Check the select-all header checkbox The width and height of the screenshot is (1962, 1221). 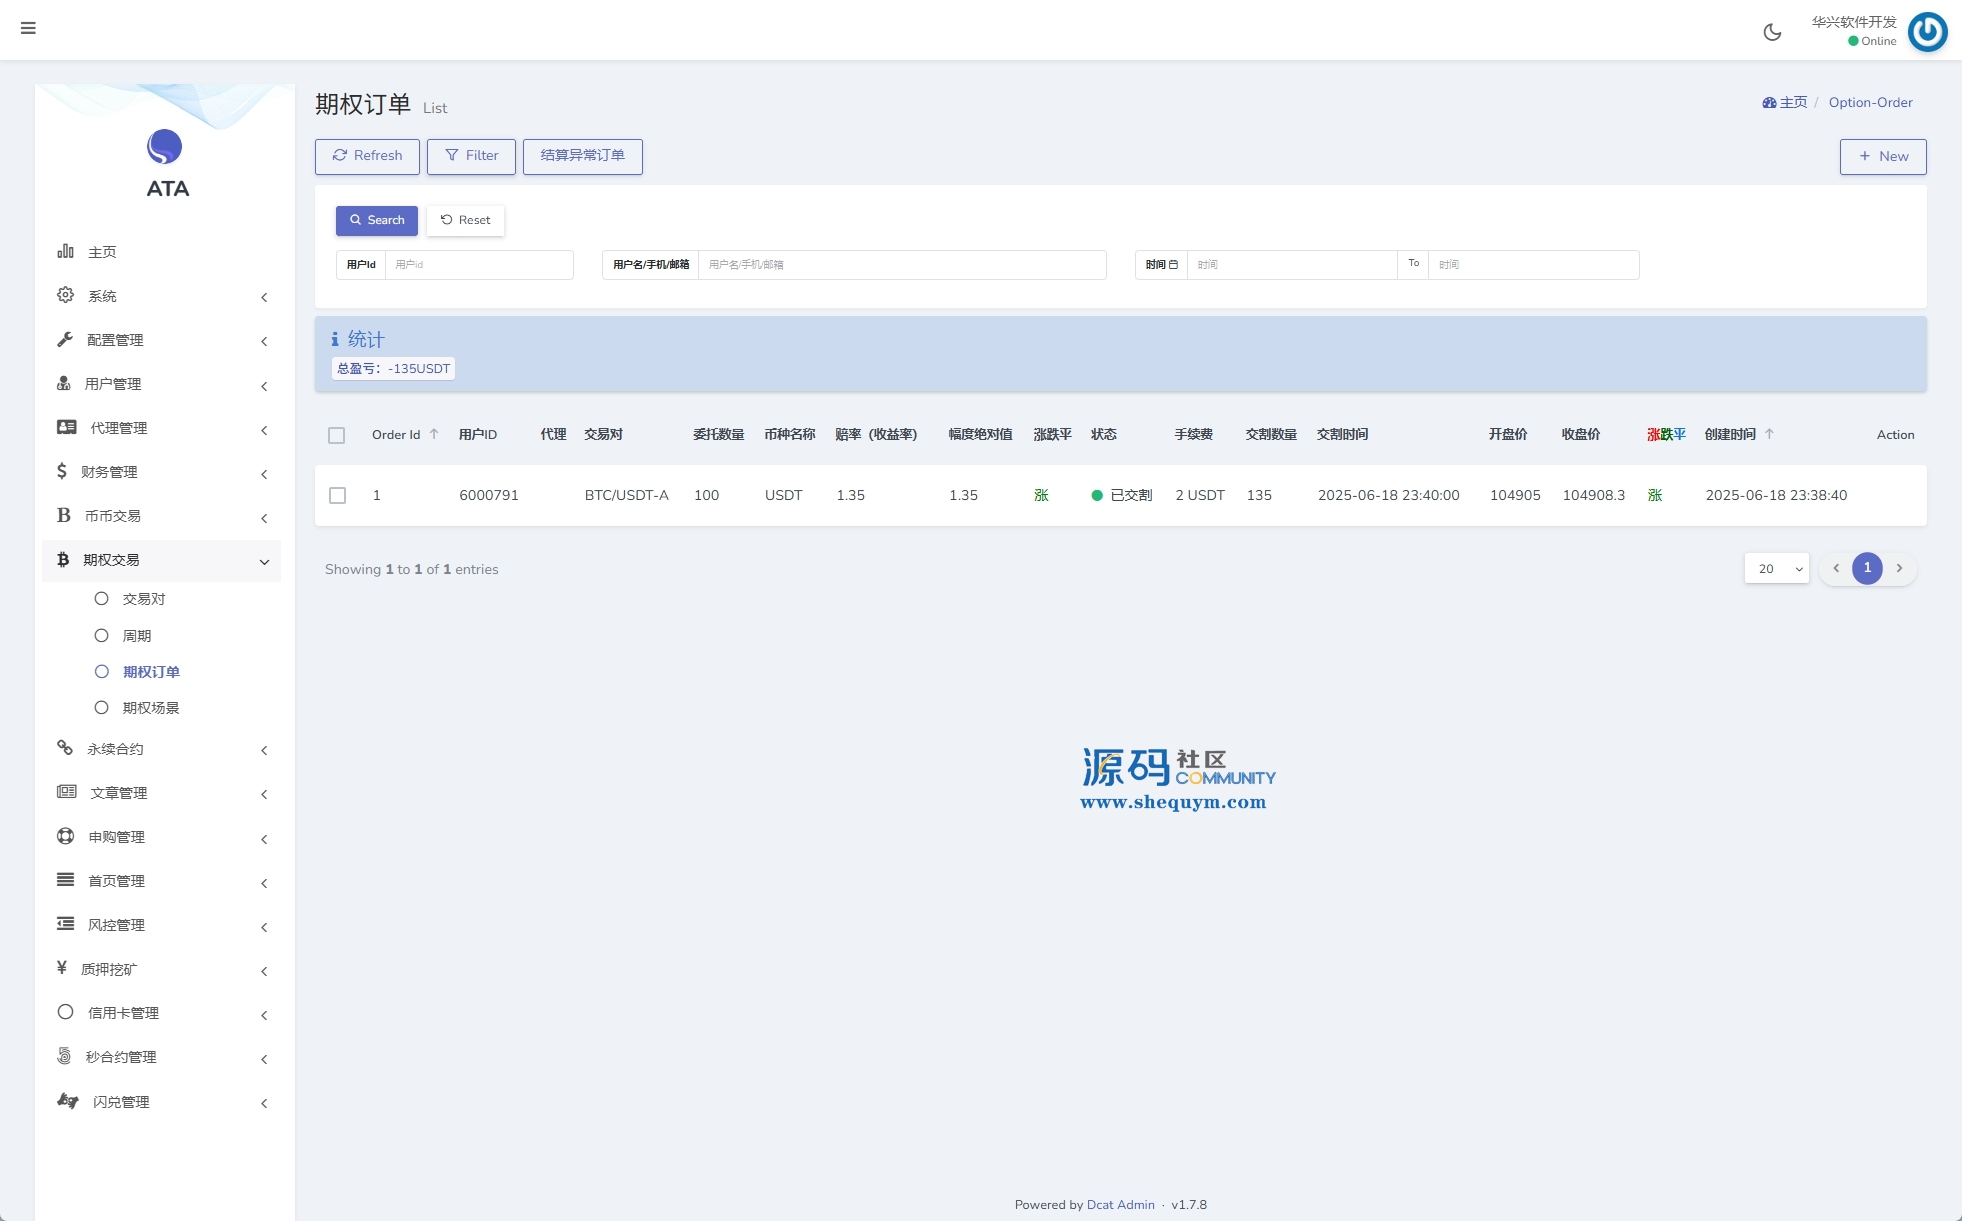(x=337, y=435)
